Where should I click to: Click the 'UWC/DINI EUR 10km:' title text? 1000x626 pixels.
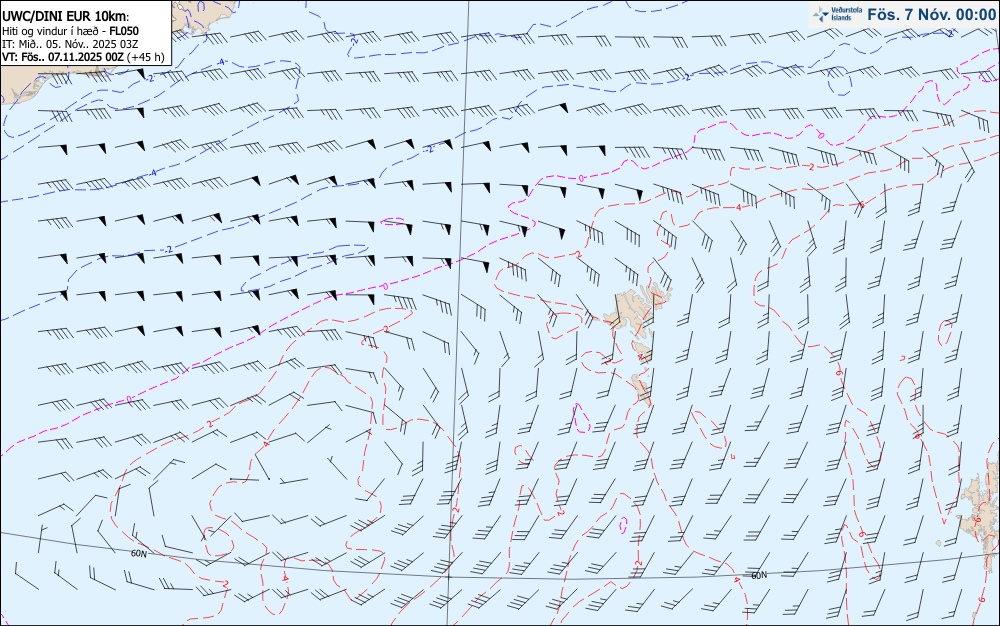click(66, 17)
